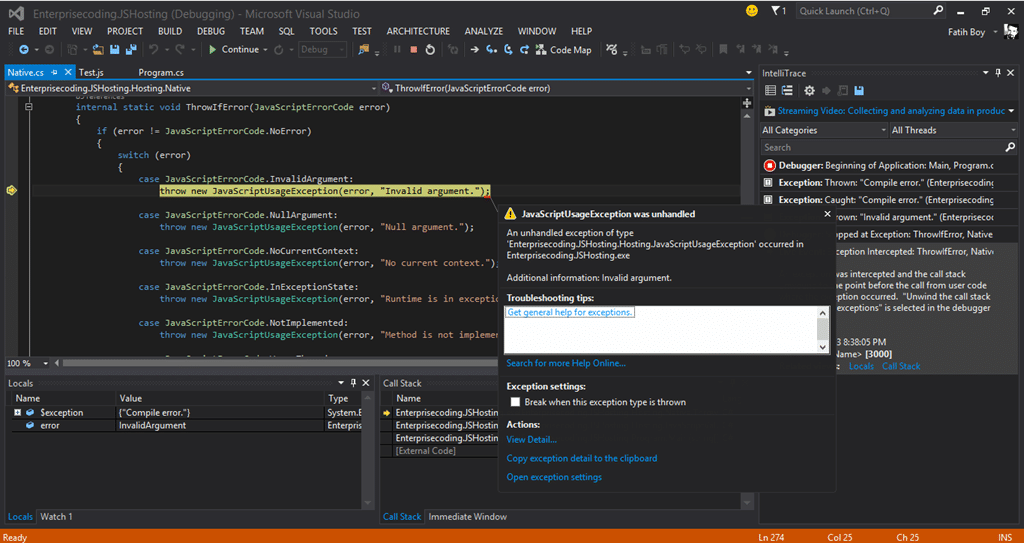Open the All Categories dropdown
The image size is (1024, 543).
point(824,130)
